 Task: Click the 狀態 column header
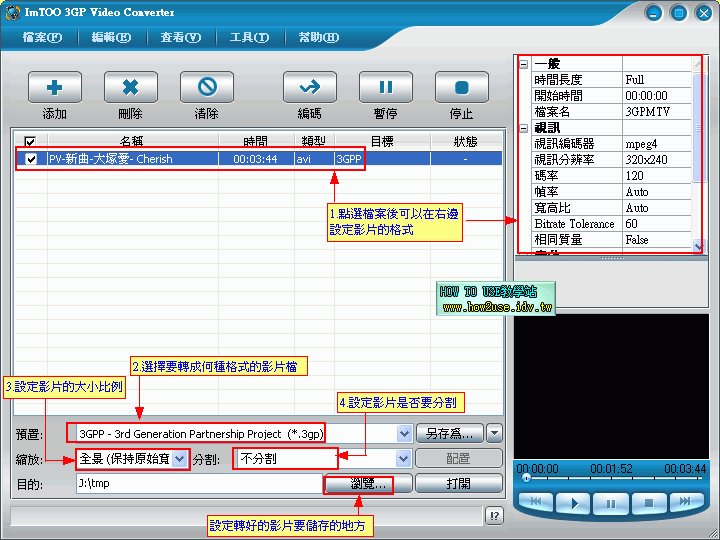coord(466,141)
